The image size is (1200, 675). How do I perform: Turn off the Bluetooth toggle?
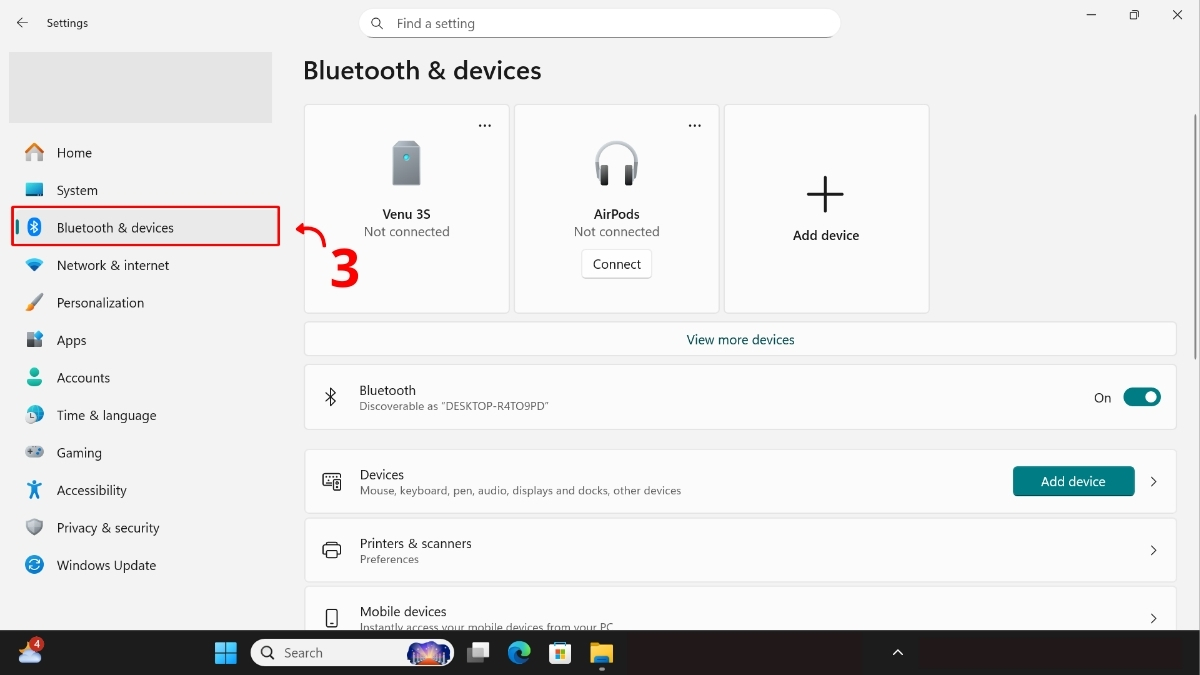(x=1141, y=397)
